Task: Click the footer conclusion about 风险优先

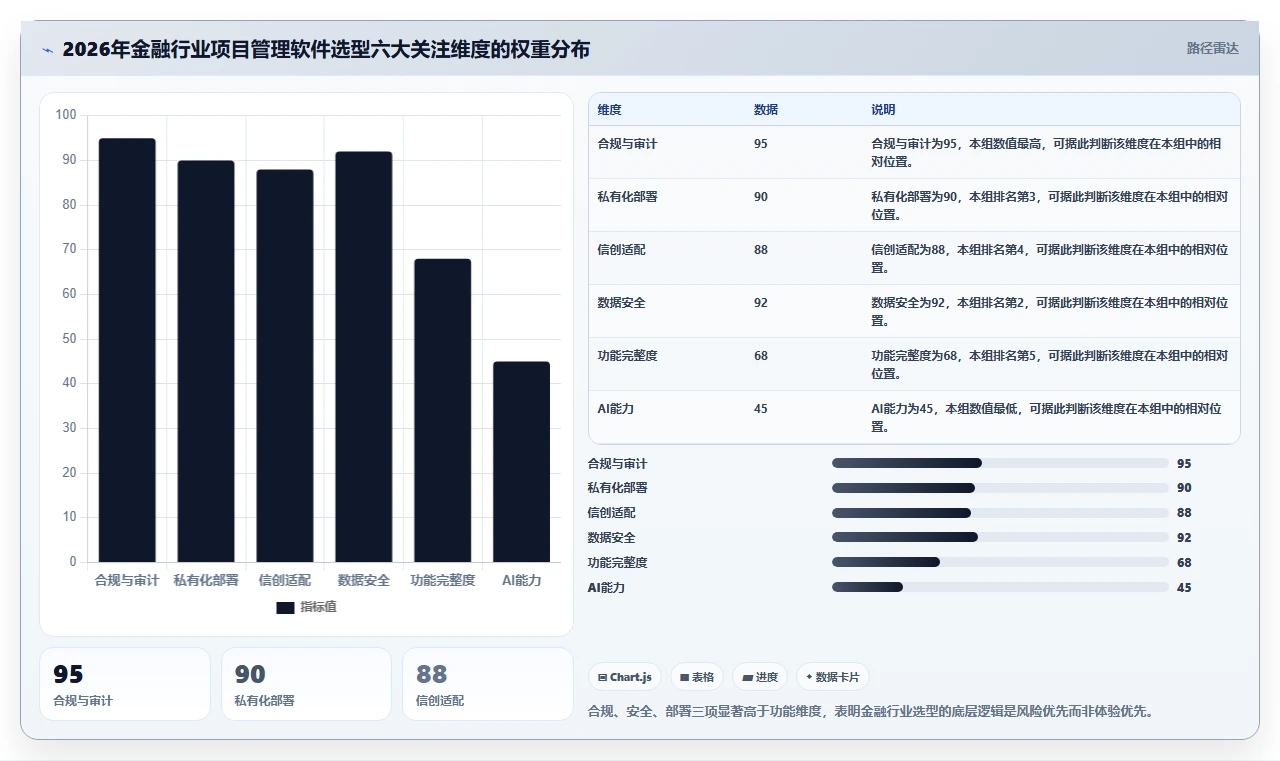Action: click(x=871, y=712)
